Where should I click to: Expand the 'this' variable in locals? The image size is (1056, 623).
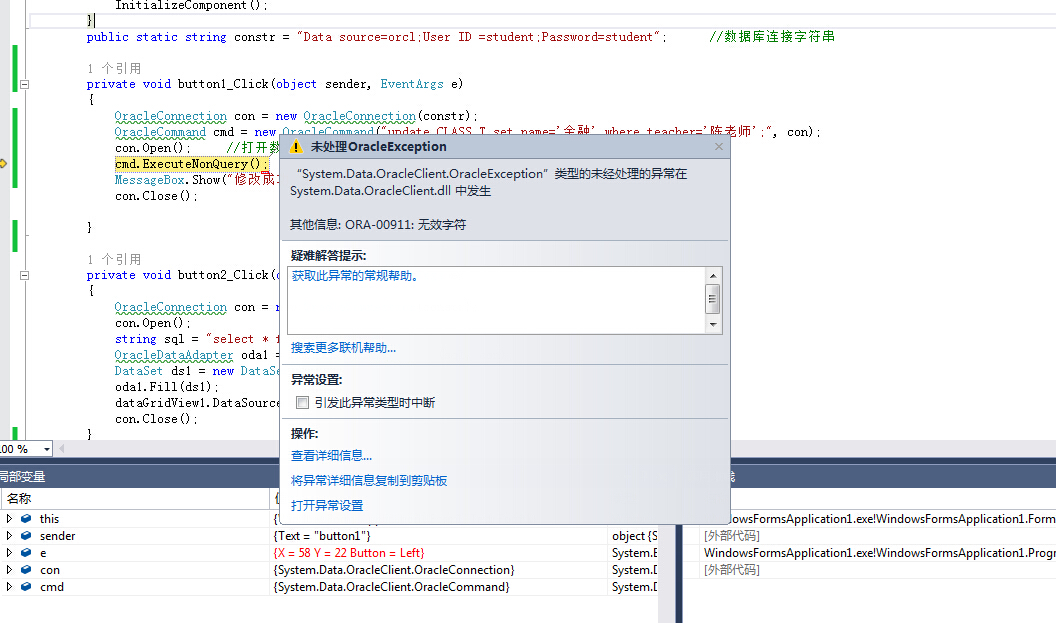[x=9, y=519]
